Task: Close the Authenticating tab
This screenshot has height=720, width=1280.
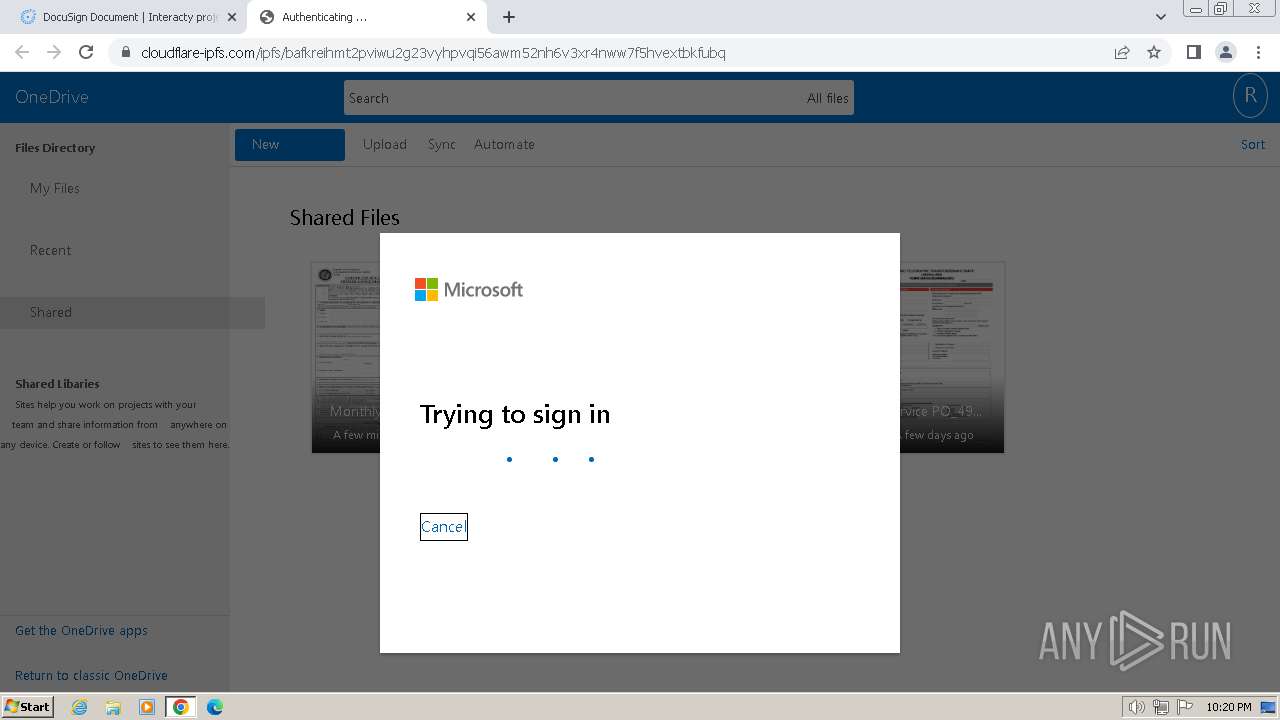Action: (471, 17)
